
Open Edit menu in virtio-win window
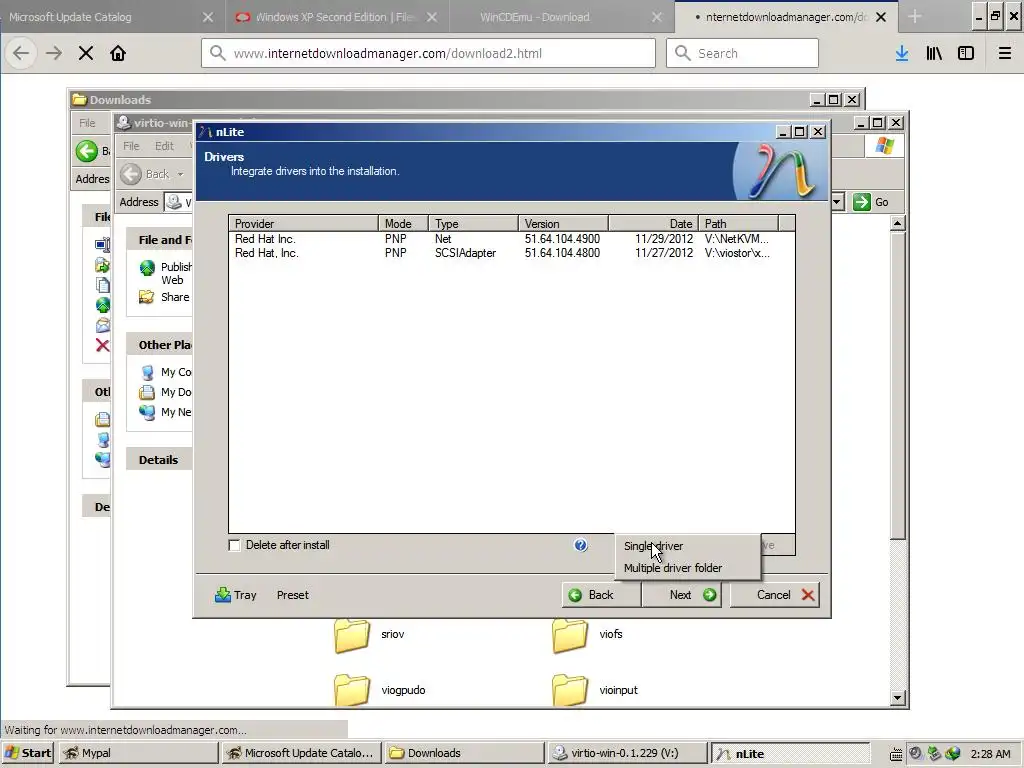click(x=164, y=146)
